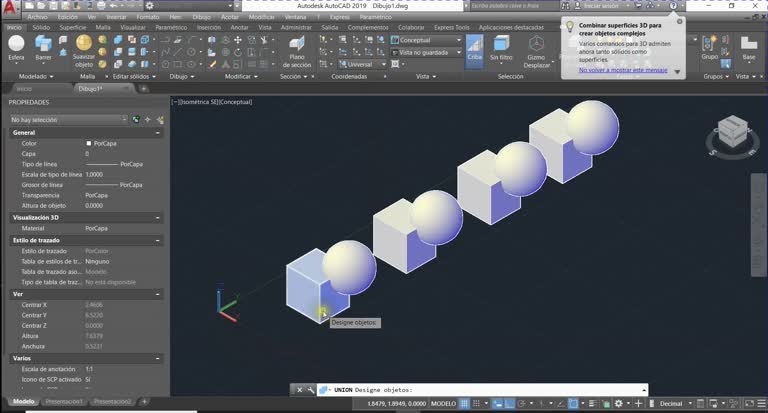Image resolution: width=768 pixels, height=413 pixels.
Task: Click the move tool in Modificar panel
Action: (x=238, y=40)
